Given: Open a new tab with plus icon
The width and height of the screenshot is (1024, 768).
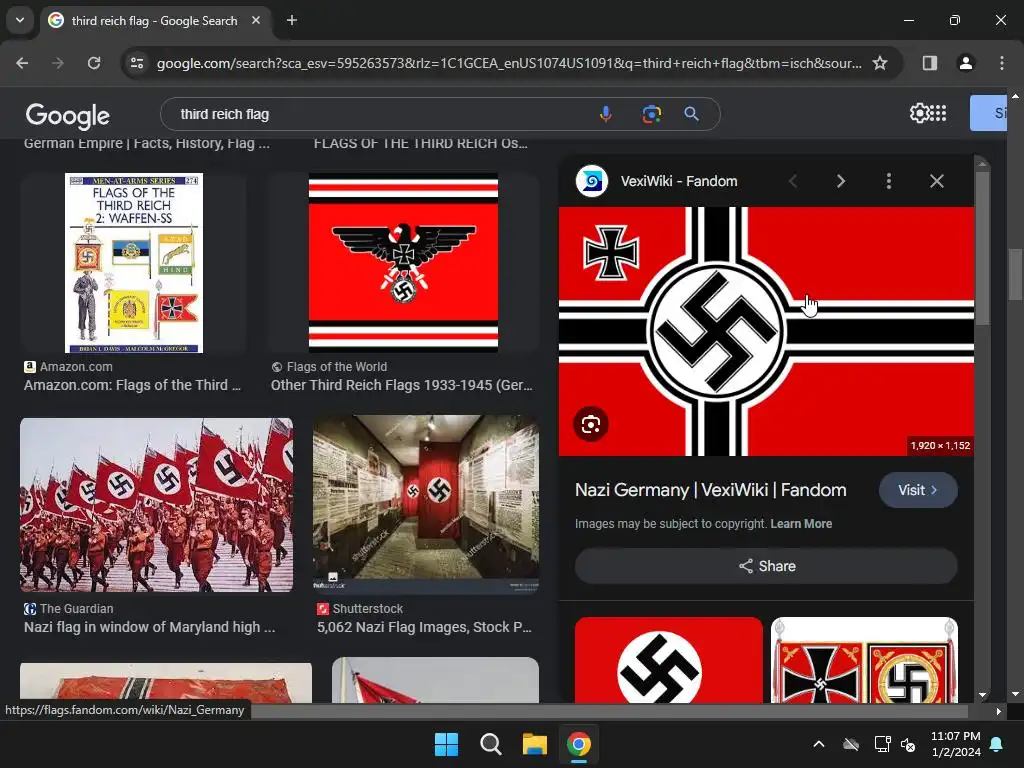Looking at the screenshot, I should tap(292, 20).
